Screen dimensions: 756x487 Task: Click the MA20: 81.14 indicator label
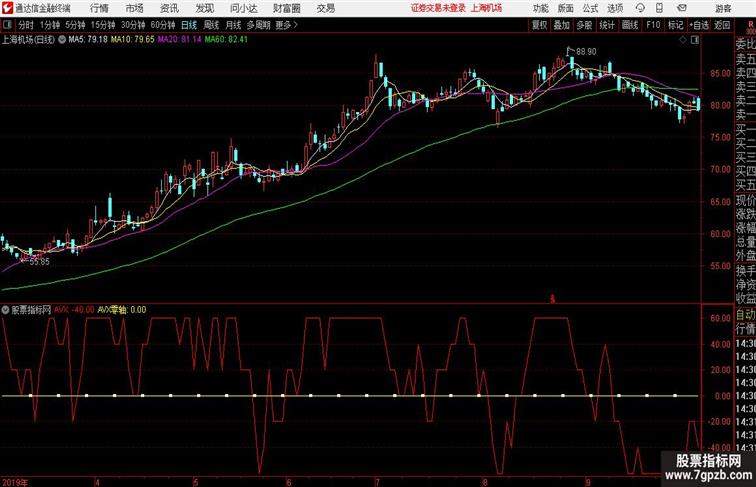click(179, 40)
